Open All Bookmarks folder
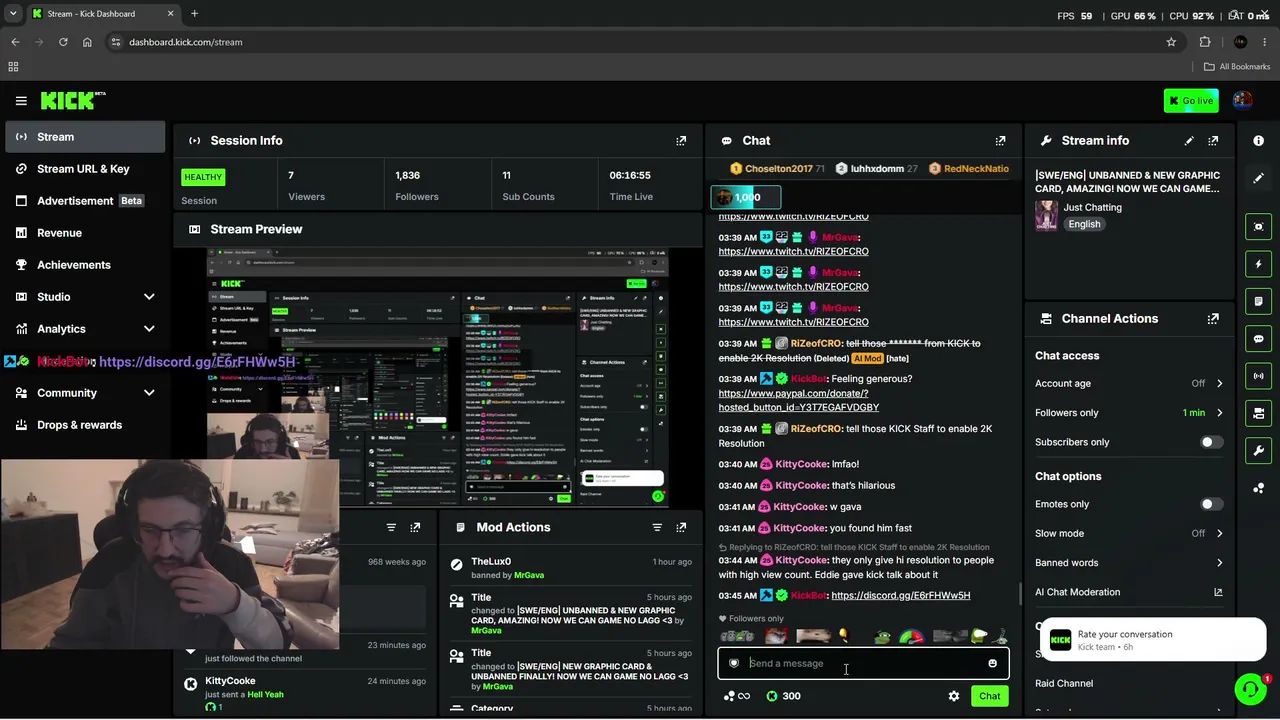The image size is (1280, 720). pos(1237,67)
